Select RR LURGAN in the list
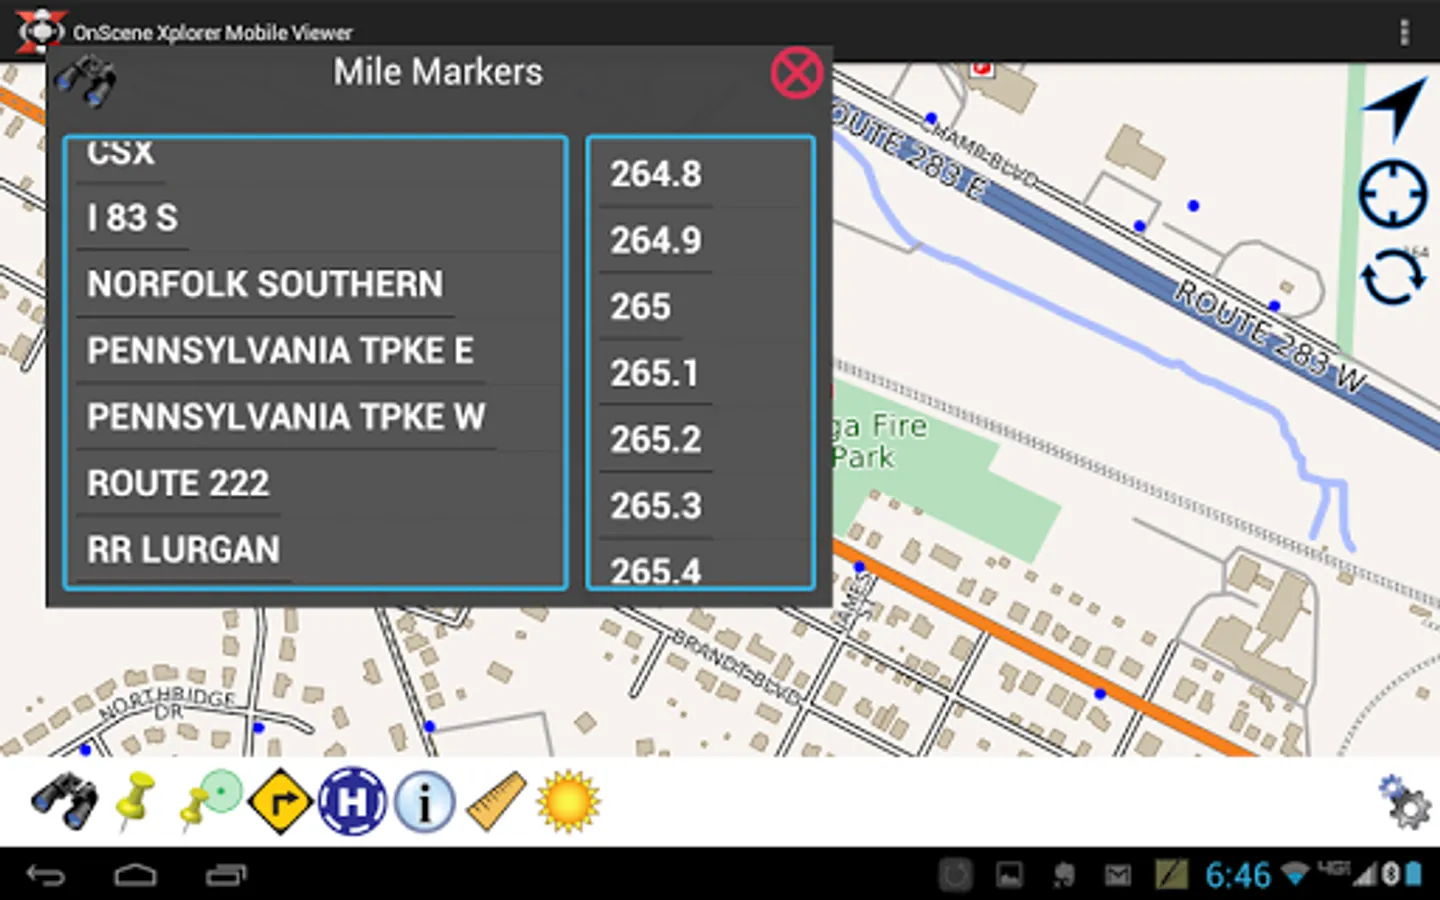This screenshot has width=1440, height=900. coord(316,549)
